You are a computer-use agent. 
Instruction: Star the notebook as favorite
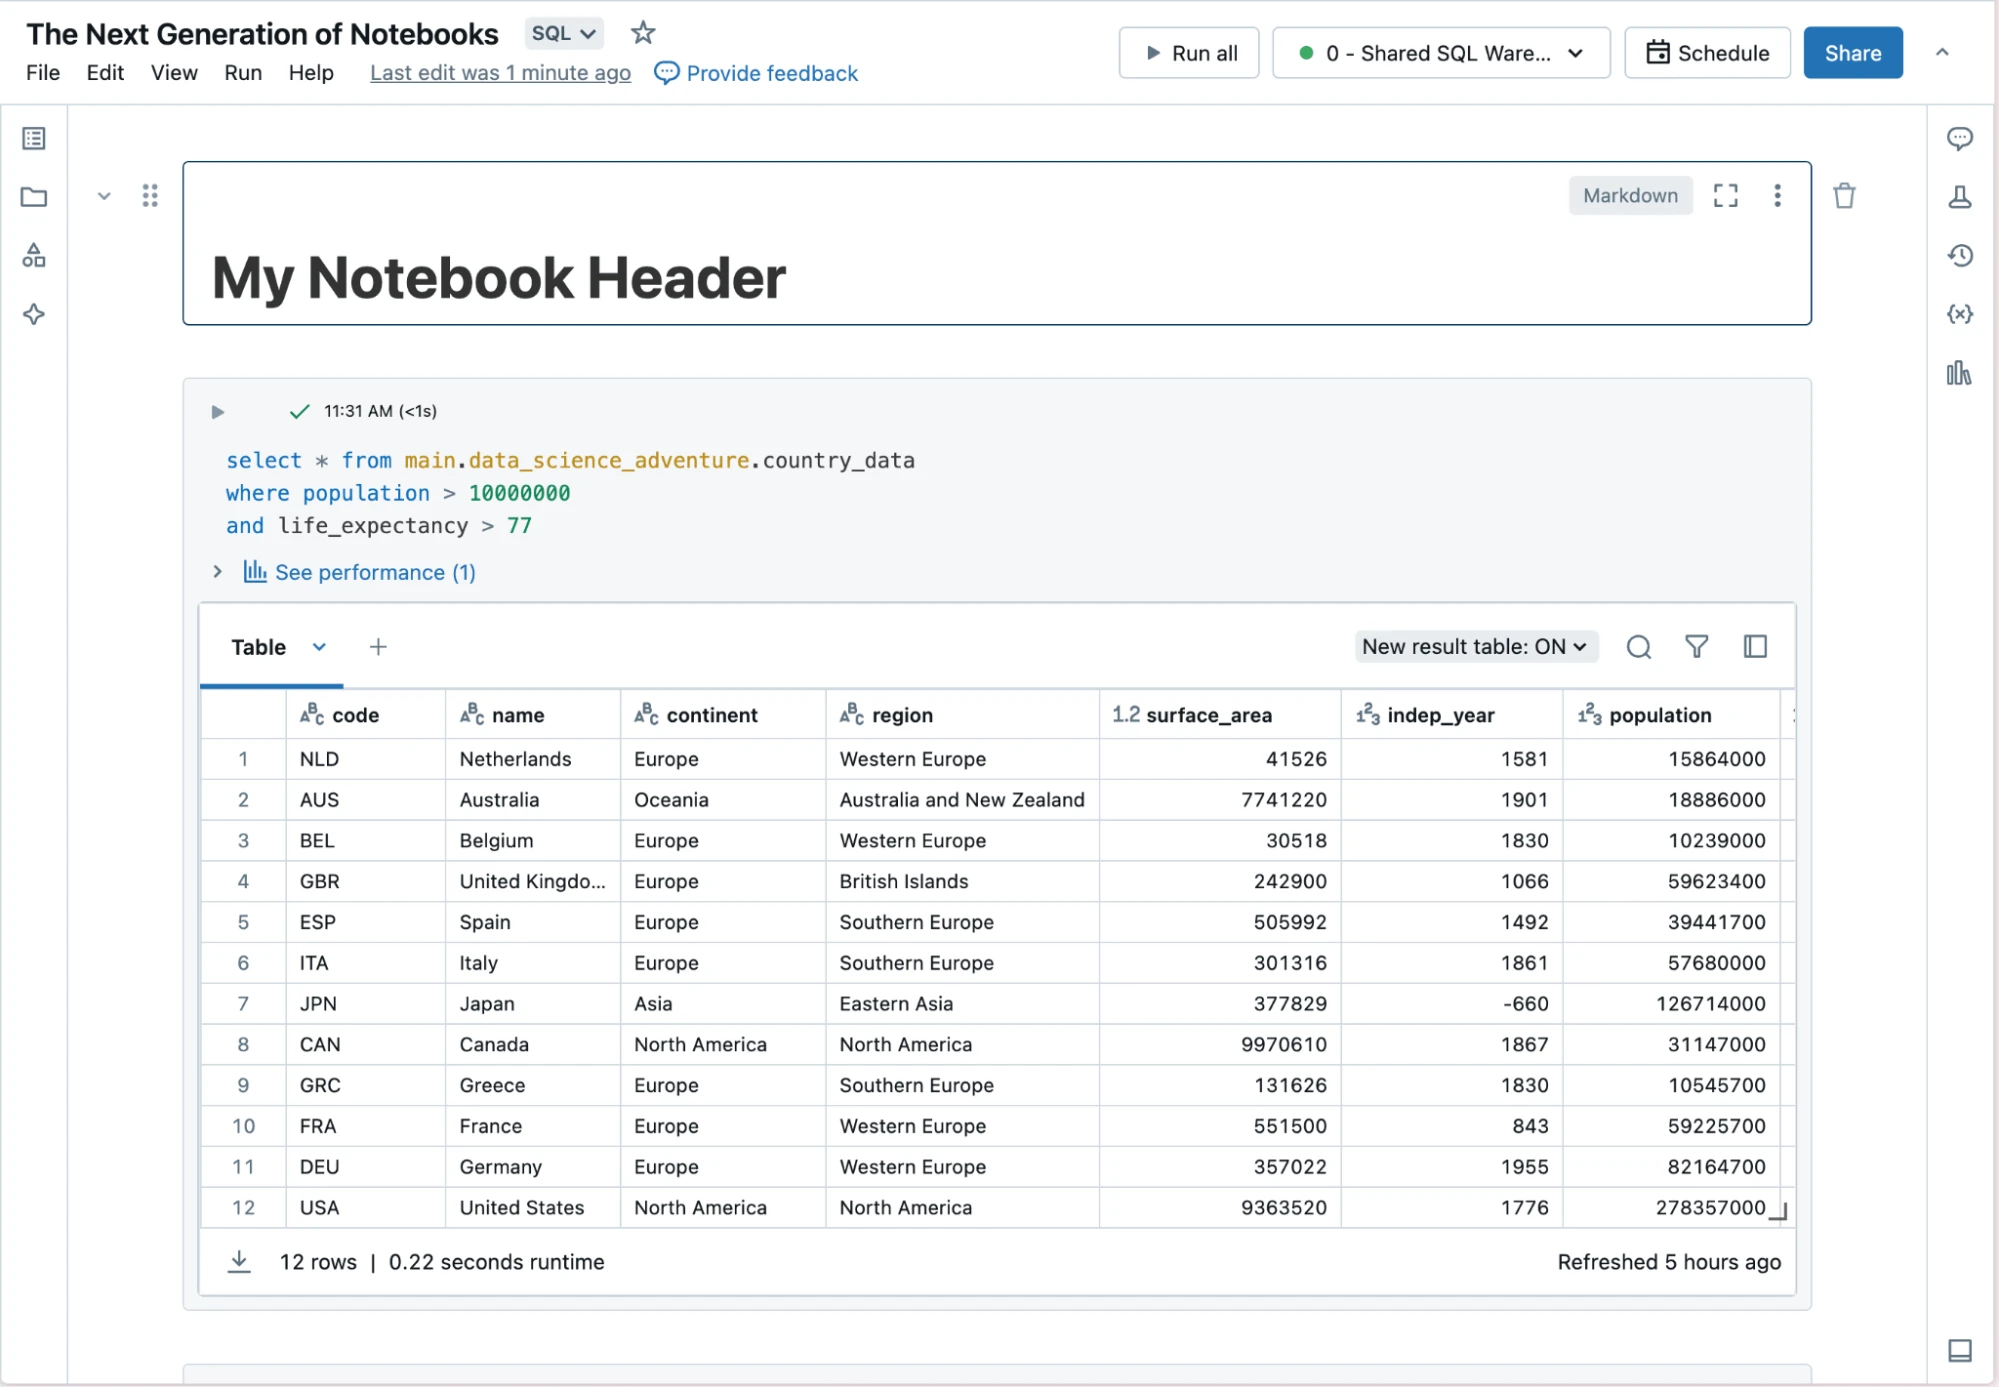tap(643, 33)
